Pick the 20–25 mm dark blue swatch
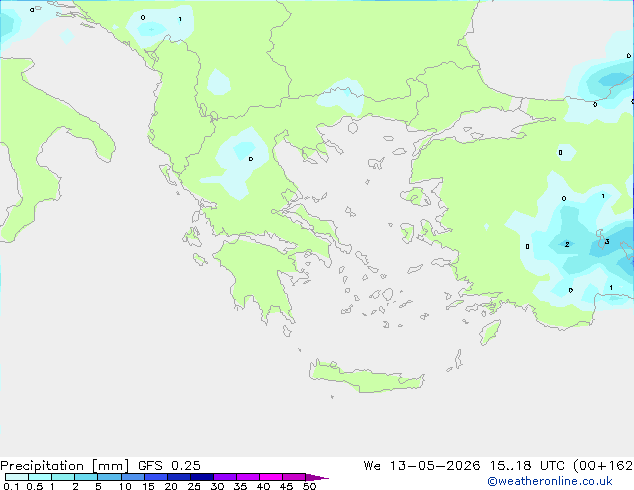Viewport: 634px width, 490px height. tap(178, 477)
